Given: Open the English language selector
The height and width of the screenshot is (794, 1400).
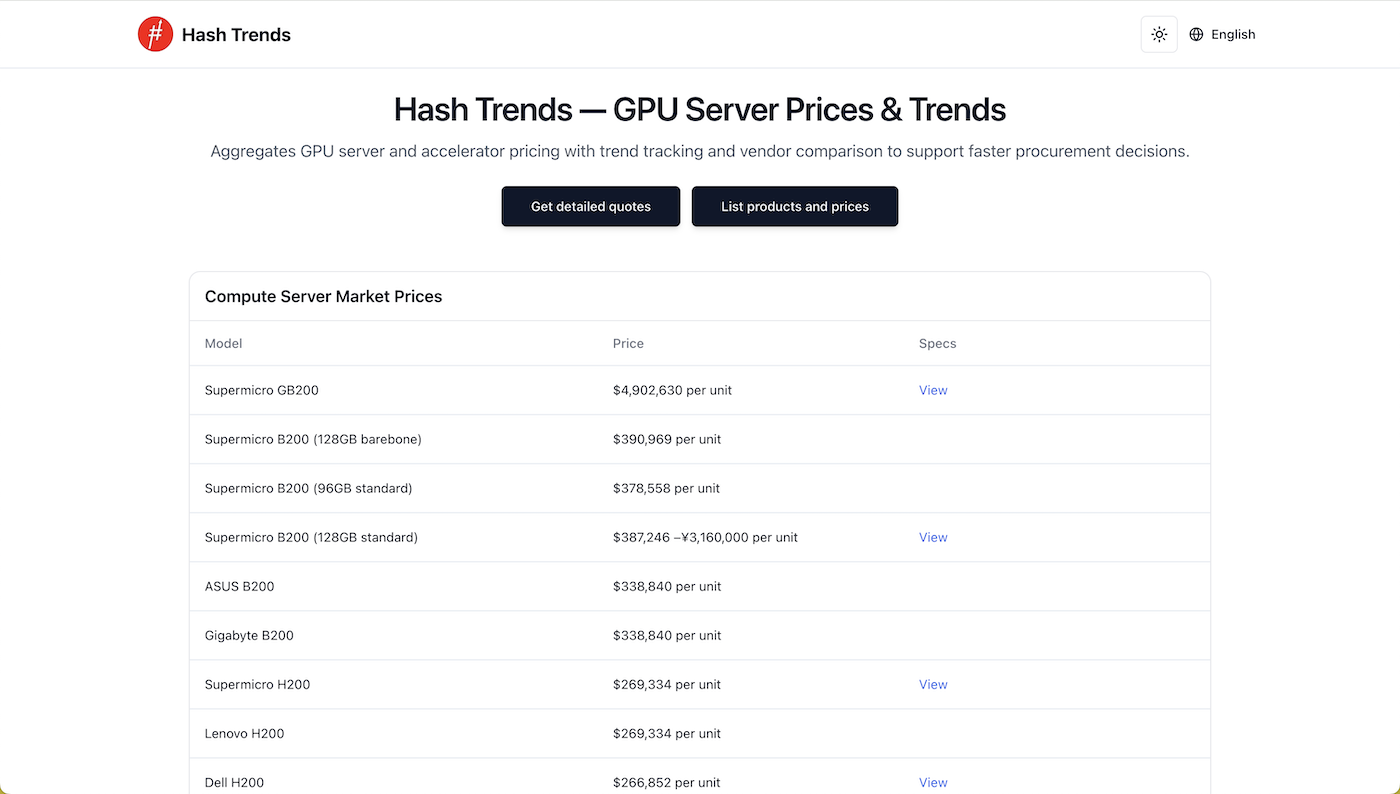Looking at the screenshot, I should [x=1222, y=34].
